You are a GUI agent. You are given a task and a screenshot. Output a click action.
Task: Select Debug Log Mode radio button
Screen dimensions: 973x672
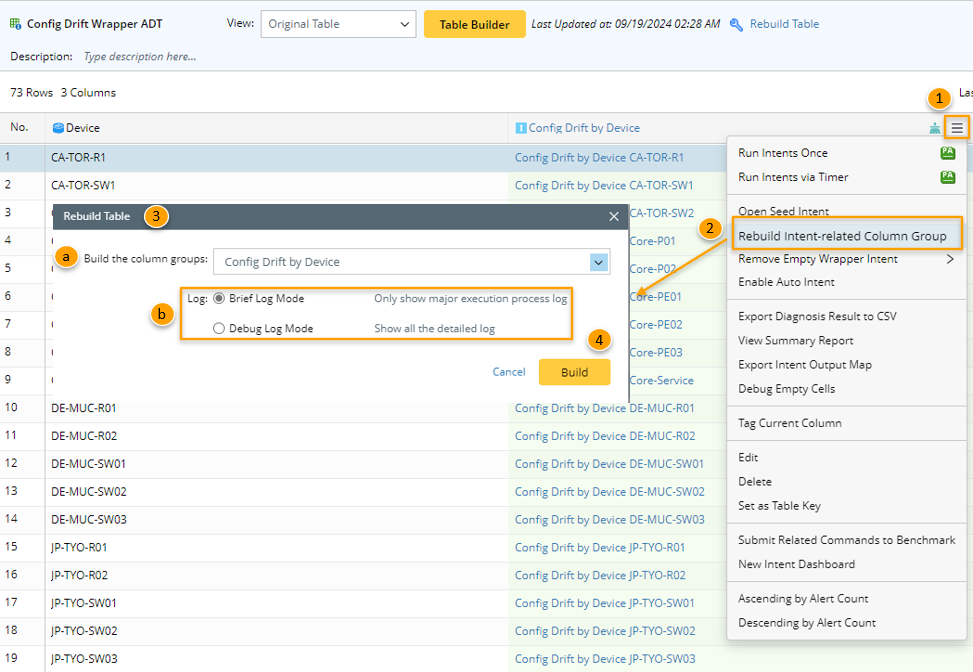(x=219, y=329)
